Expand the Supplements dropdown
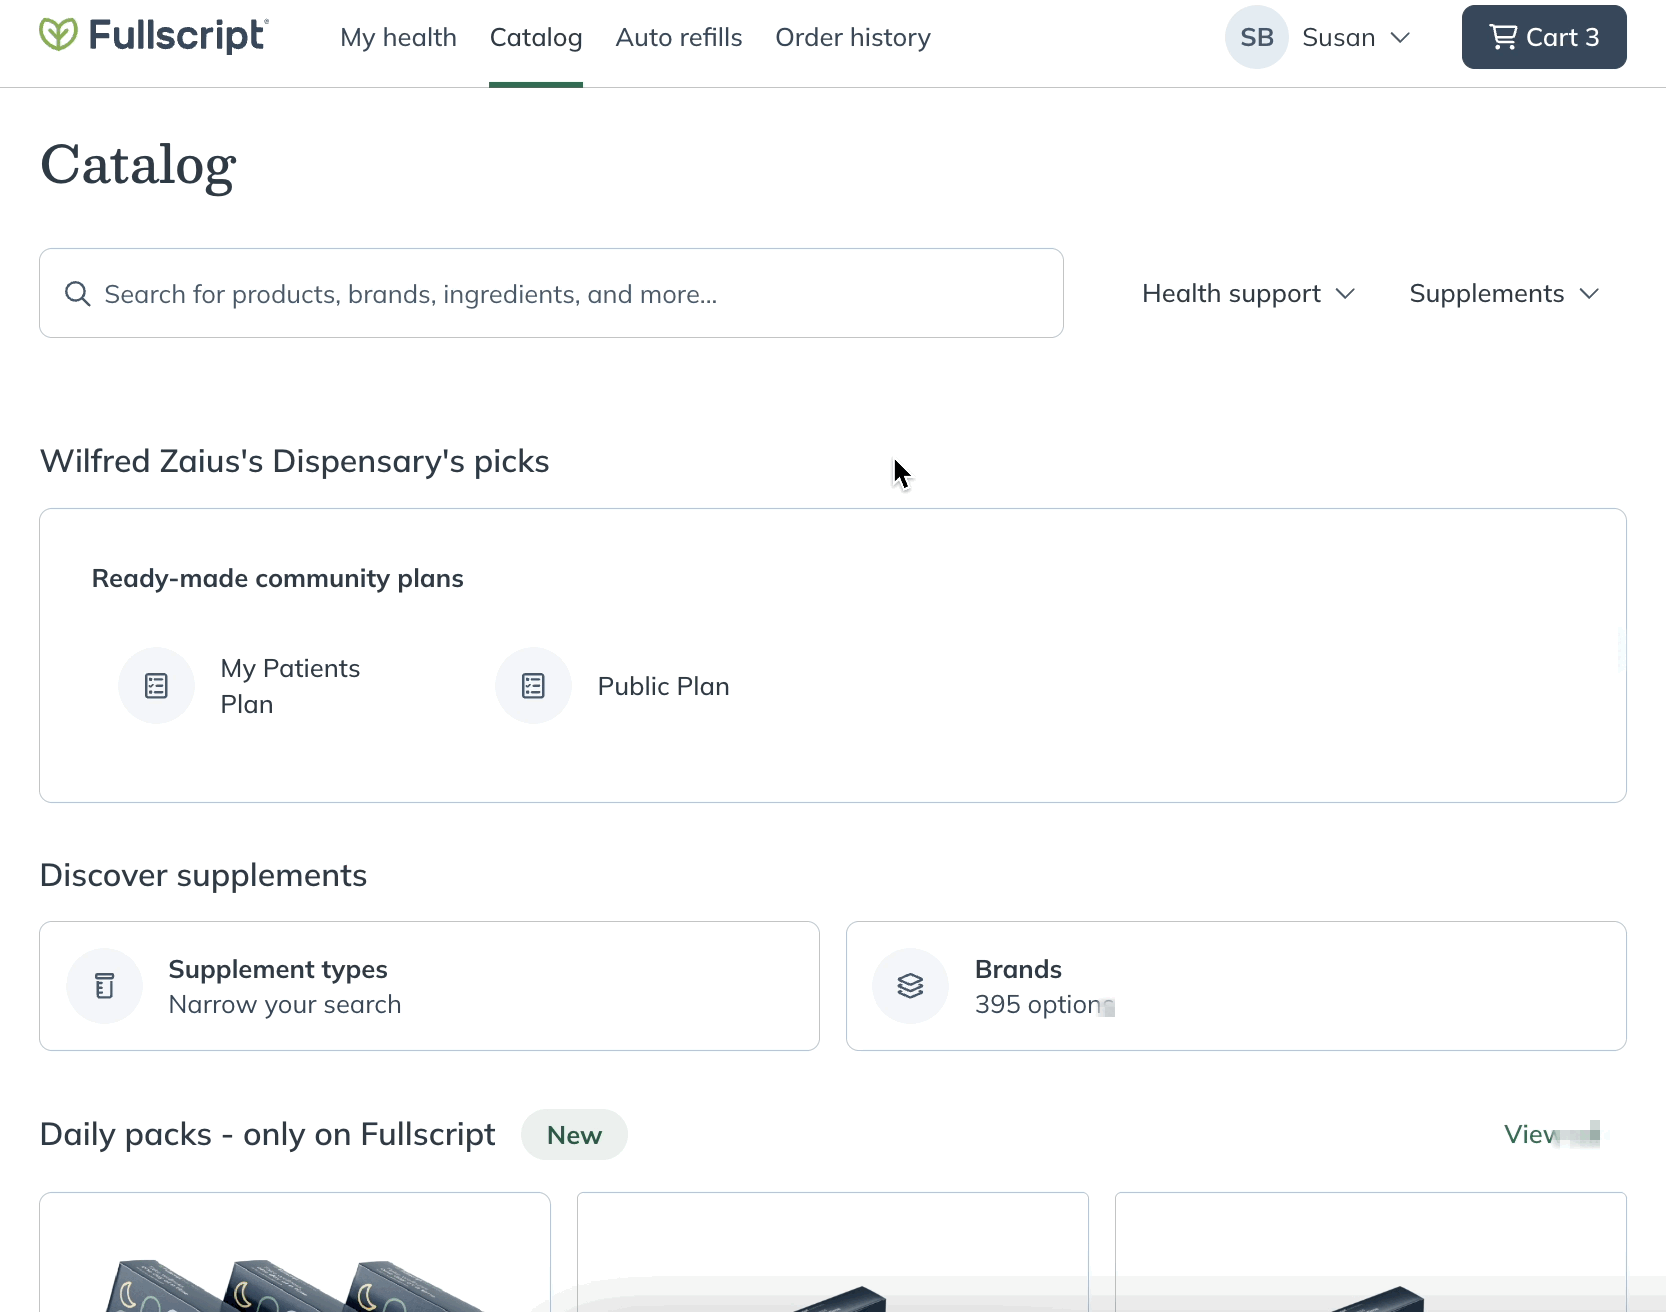 coord(1505,294)
